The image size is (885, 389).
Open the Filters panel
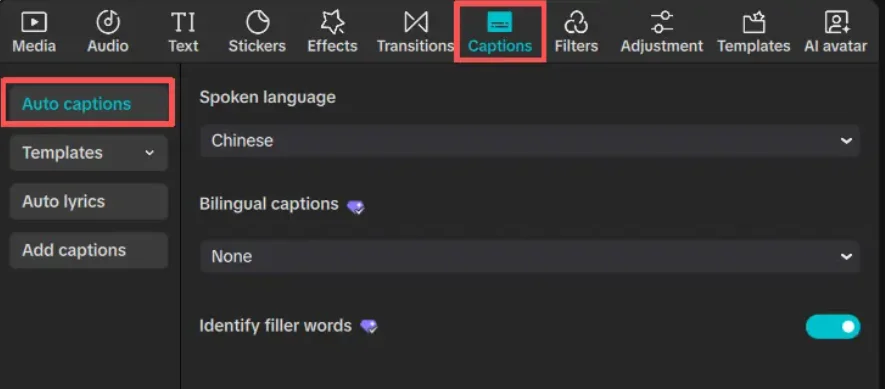point(576,32)
